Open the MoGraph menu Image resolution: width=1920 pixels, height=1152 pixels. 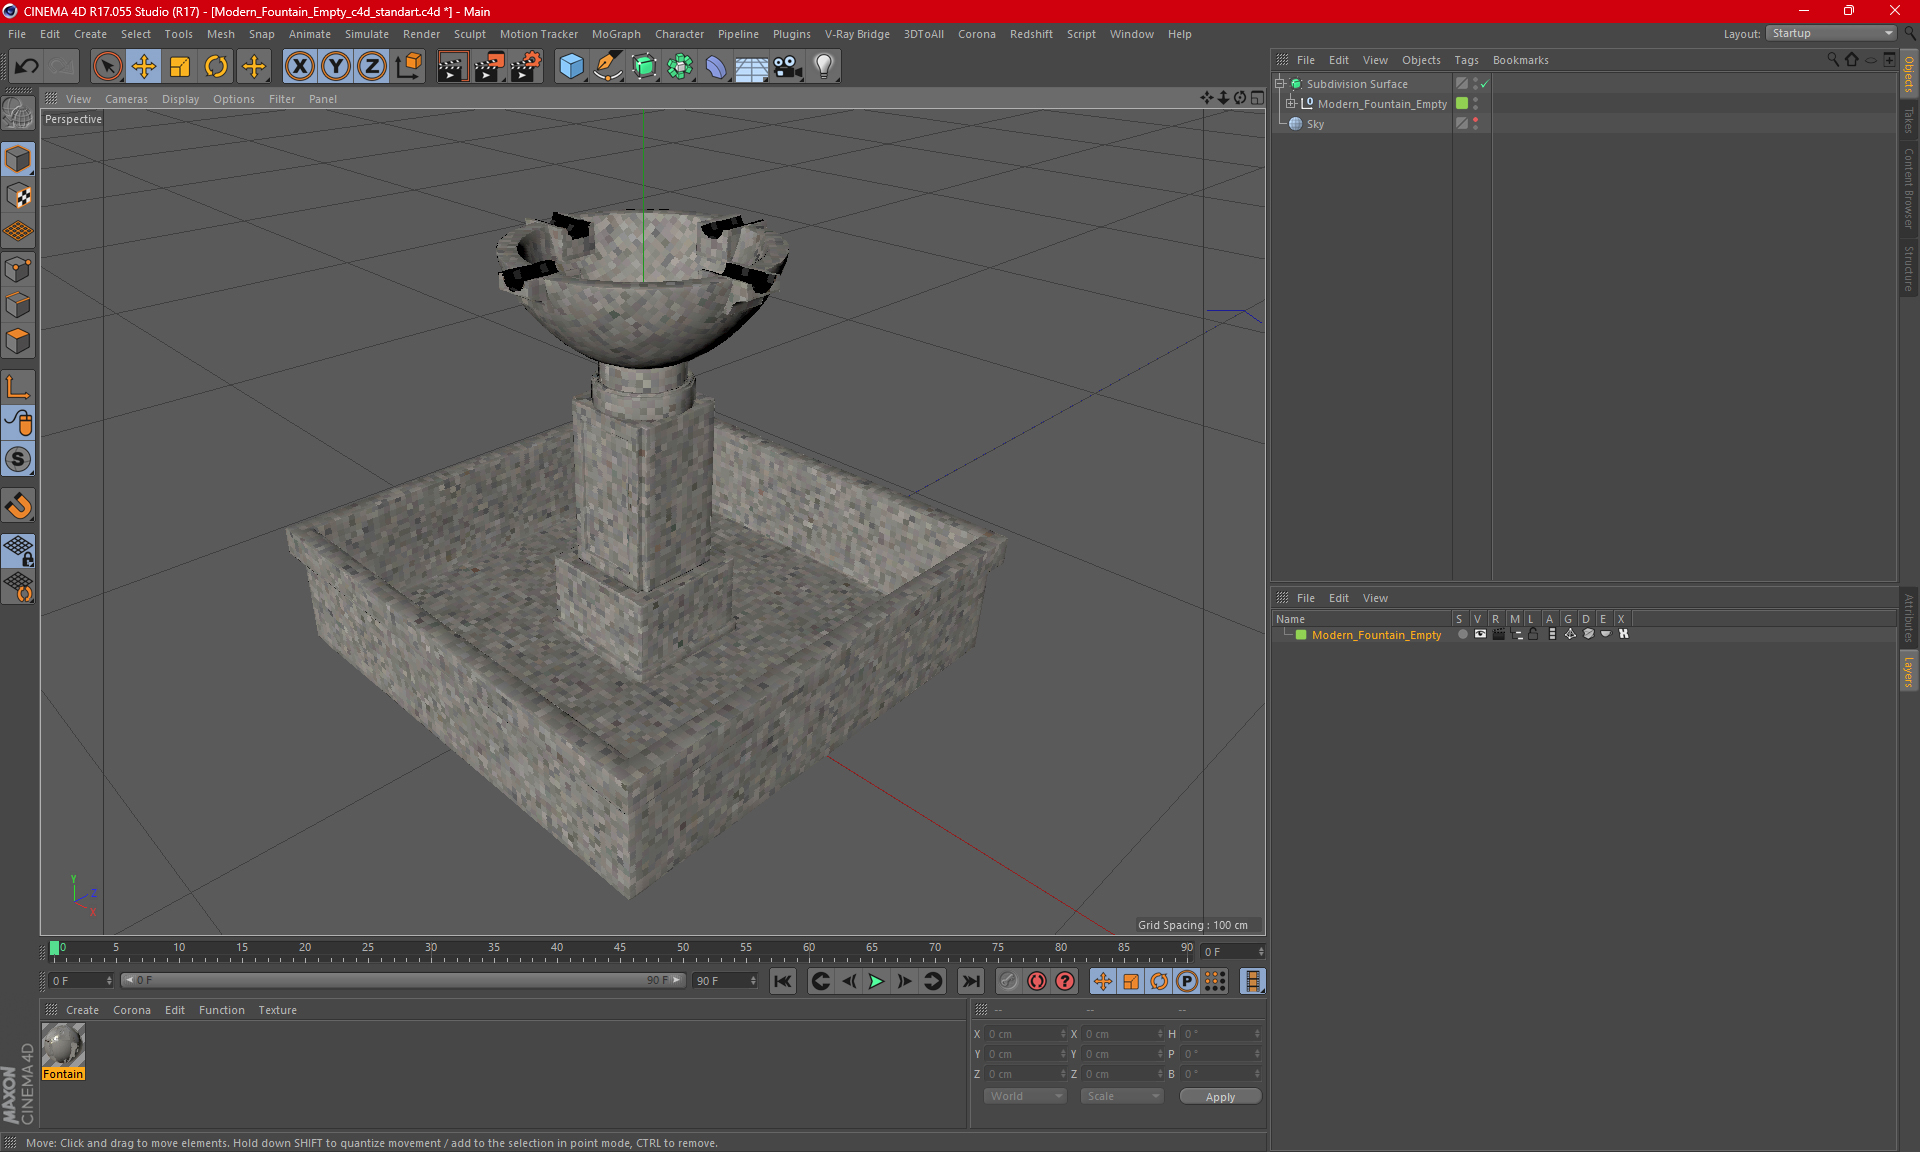coord(615,34)
